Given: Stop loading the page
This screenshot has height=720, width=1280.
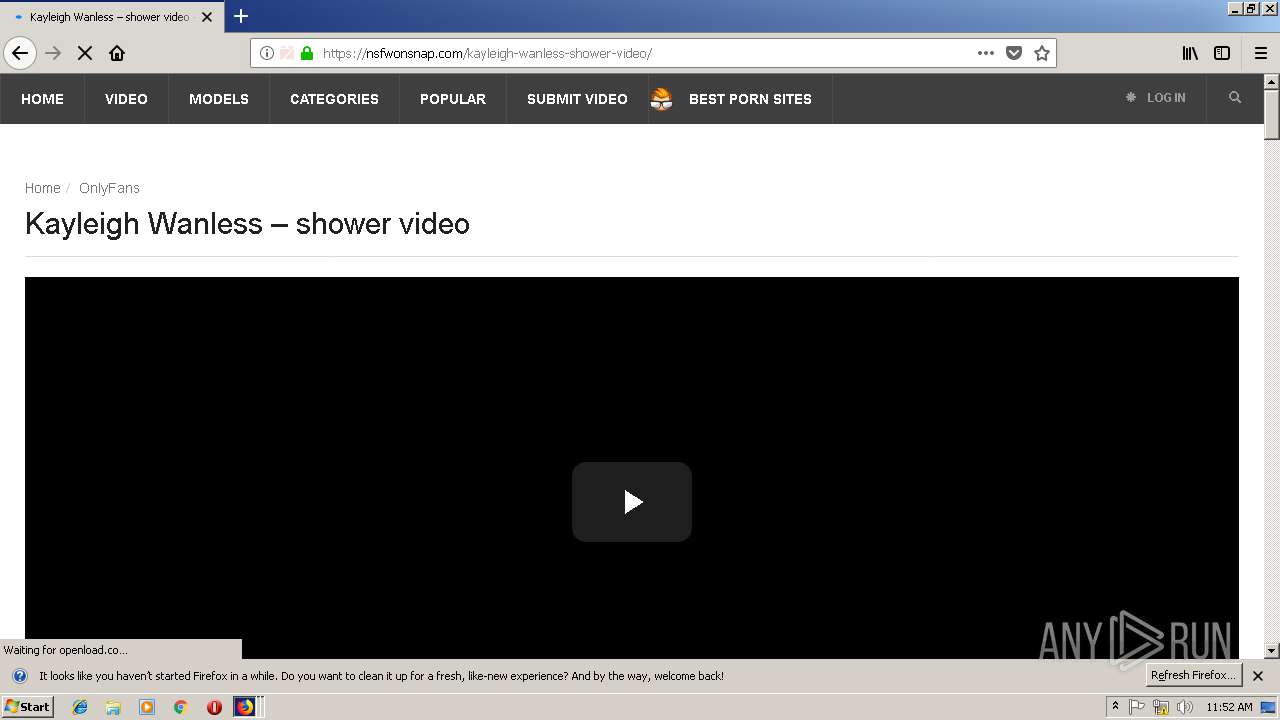Looking at the screenshot, I should click(85, 53).
